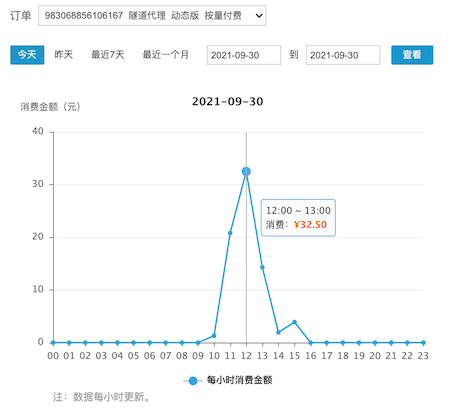
Task: Click the tooltip time 12:00 ~ 13:00
Action: tap(298, 211)
